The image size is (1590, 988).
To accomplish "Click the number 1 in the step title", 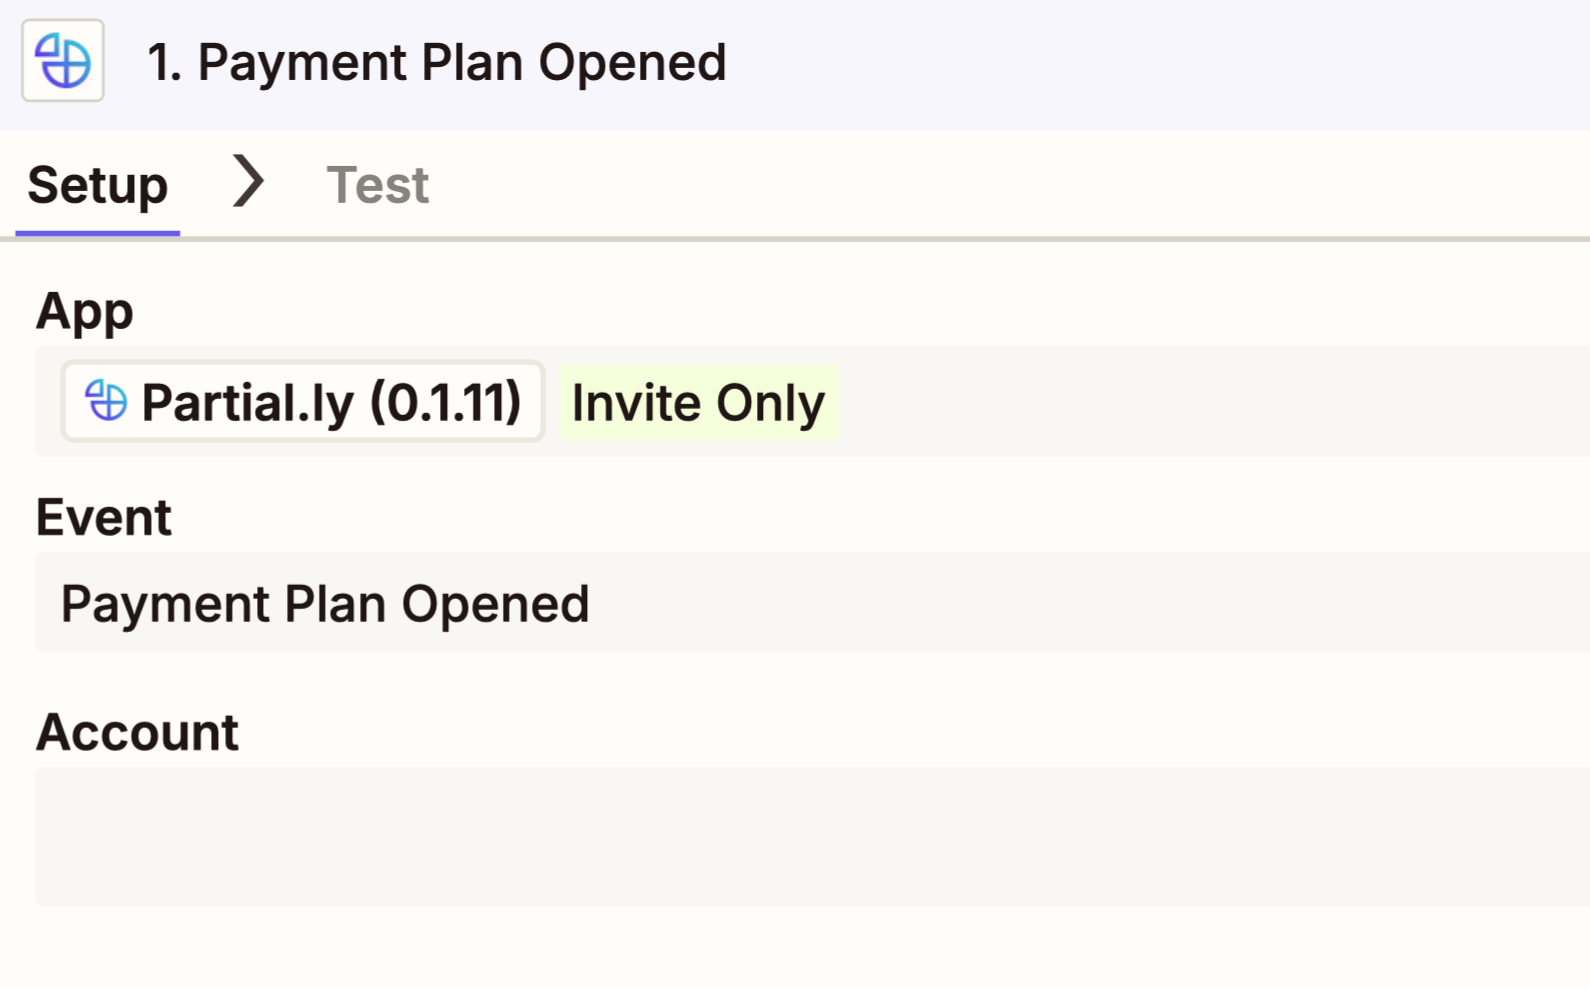I will click(163, 62).
